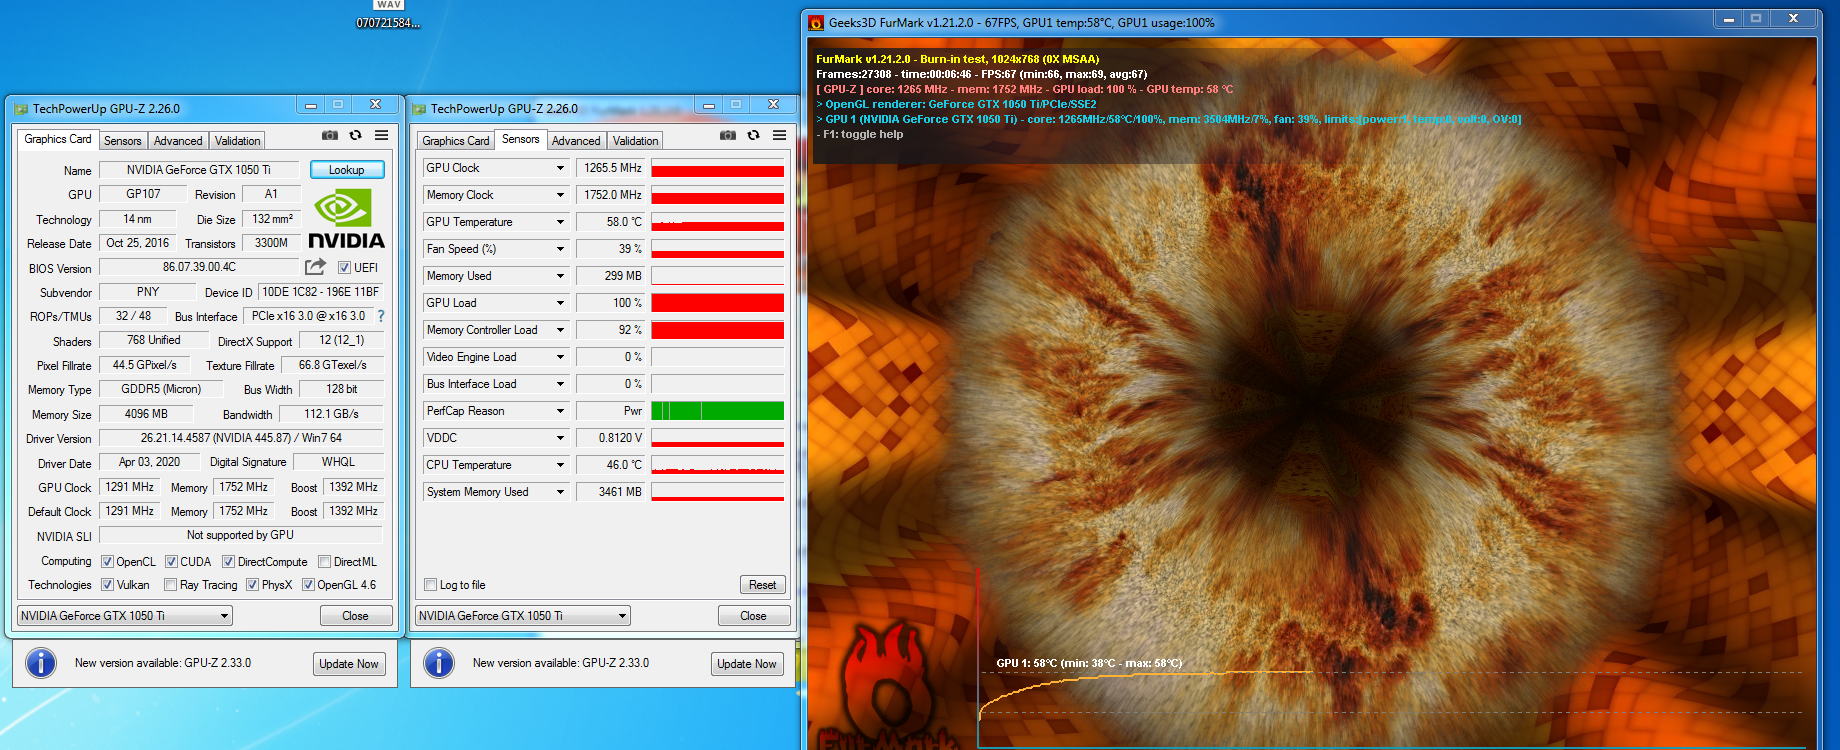Screen dimensions: 1840x750
Task: Open the Fan Speed (%) sensor dropdown
Action: [560, 249]
